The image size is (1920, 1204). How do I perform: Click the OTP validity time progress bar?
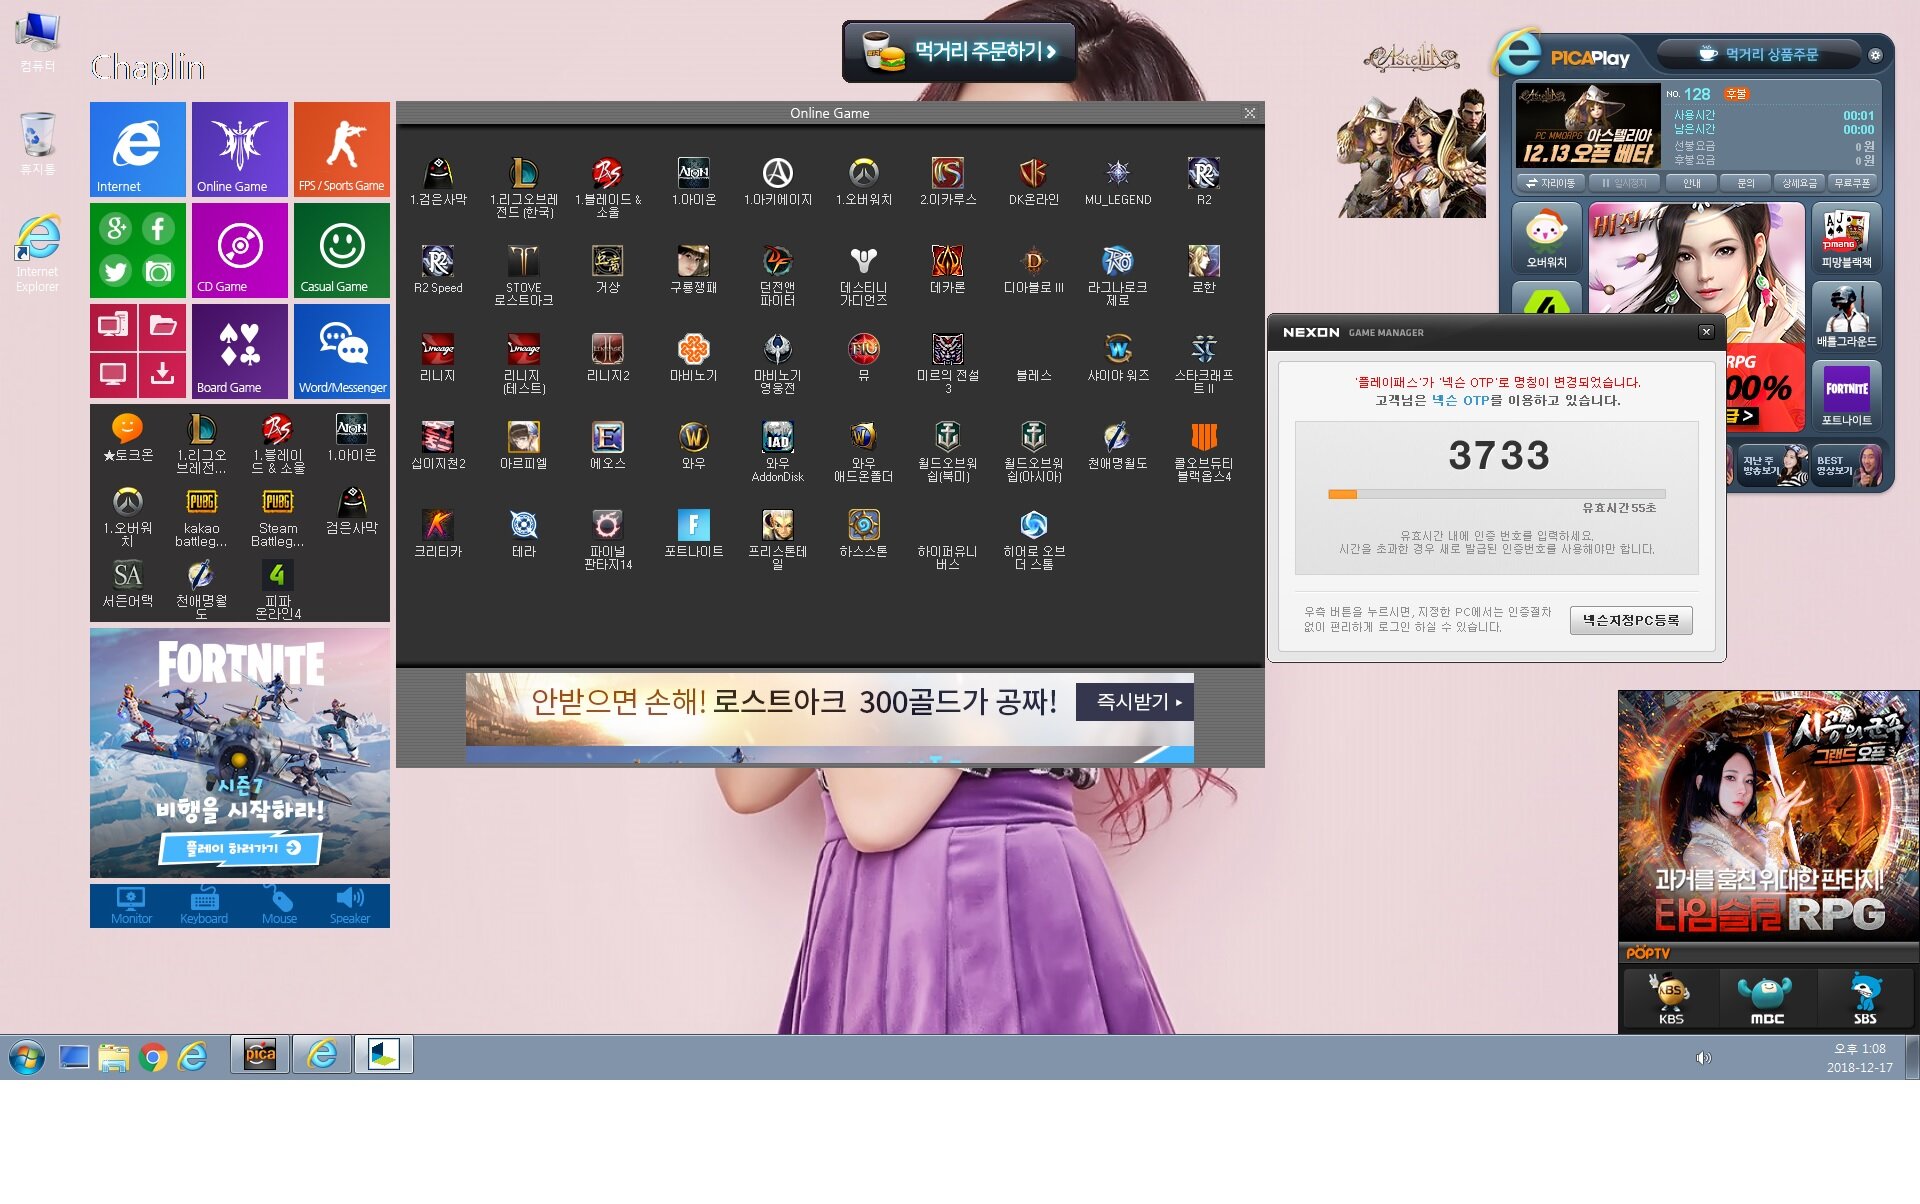coord(1496,494)
